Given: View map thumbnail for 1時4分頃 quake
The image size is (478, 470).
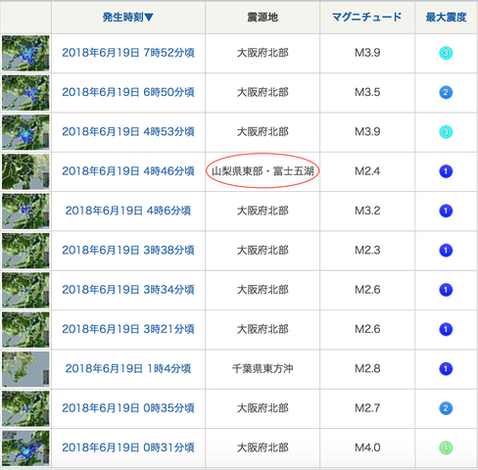Looking at the screenshot, I should (26, 369).
